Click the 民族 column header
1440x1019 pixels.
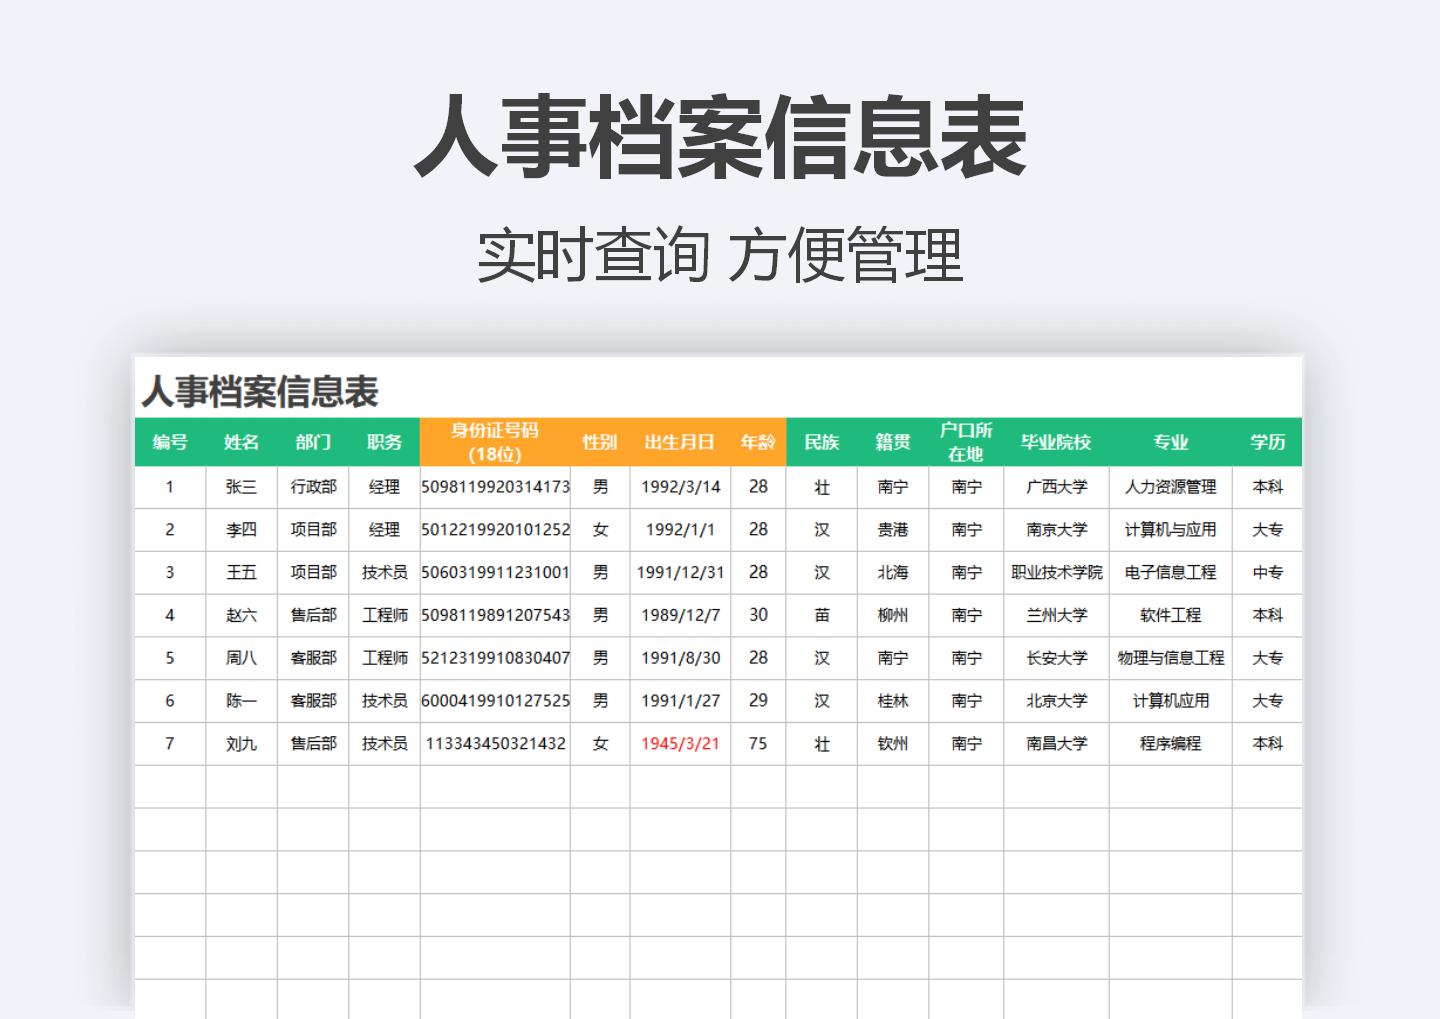(822, 442)
